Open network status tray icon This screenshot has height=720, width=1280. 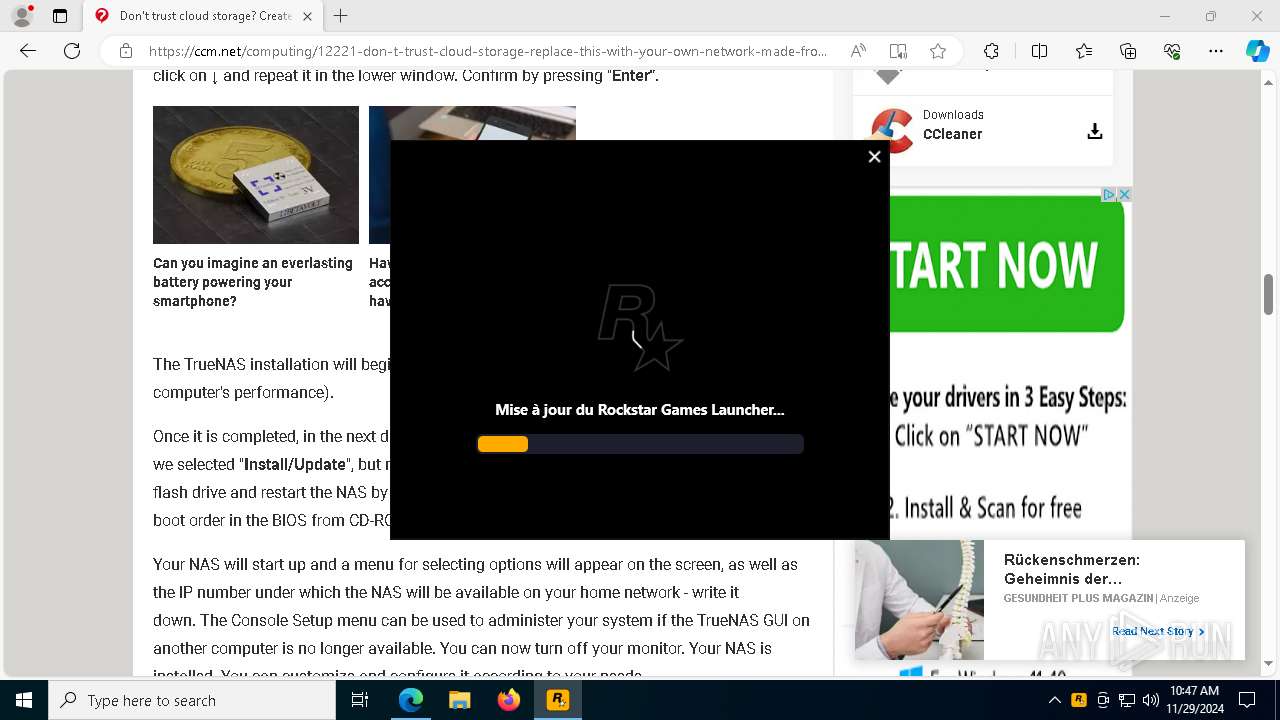click(x=1127, y=700)
